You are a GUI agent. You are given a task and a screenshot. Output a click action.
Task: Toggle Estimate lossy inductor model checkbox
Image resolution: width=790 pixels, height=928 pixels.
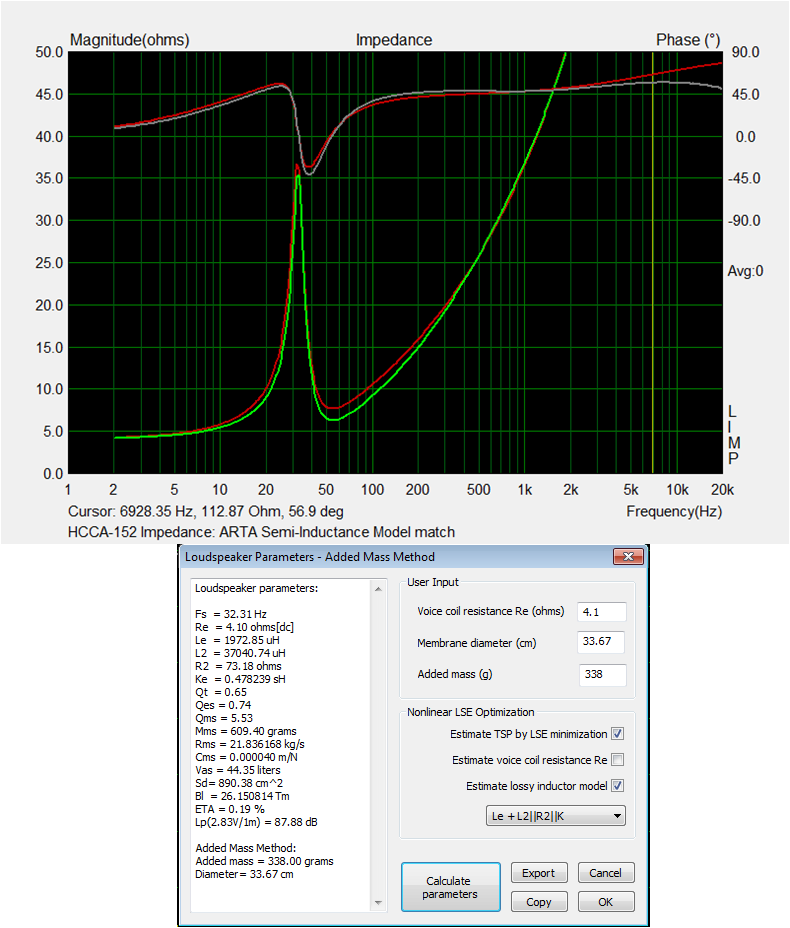(x=617, y=785)
